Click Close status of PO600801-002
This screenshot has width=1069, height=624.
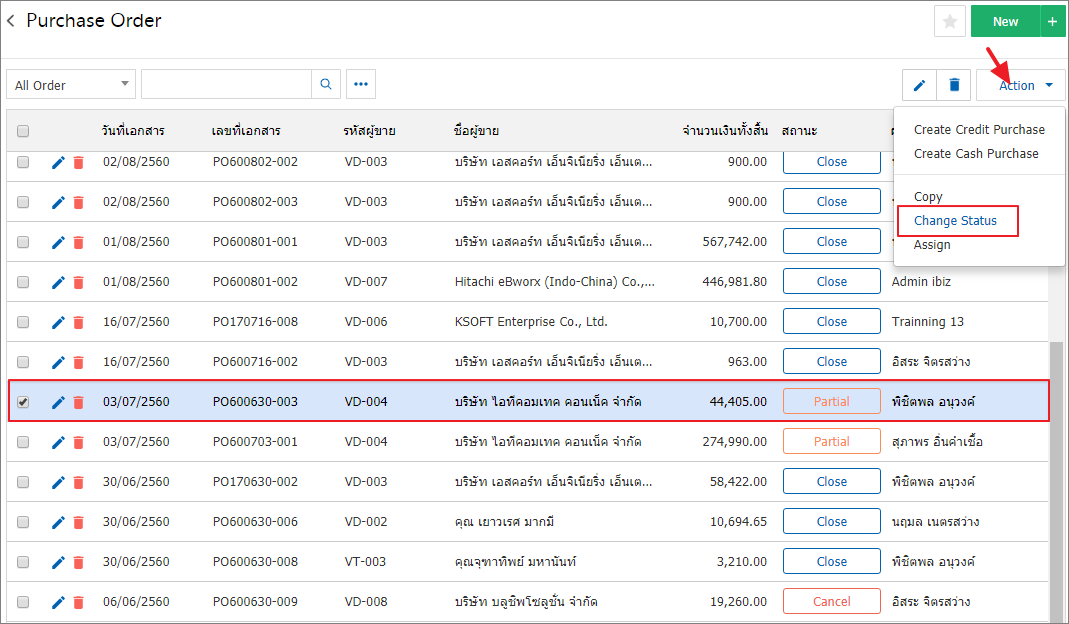pos(832,281)
